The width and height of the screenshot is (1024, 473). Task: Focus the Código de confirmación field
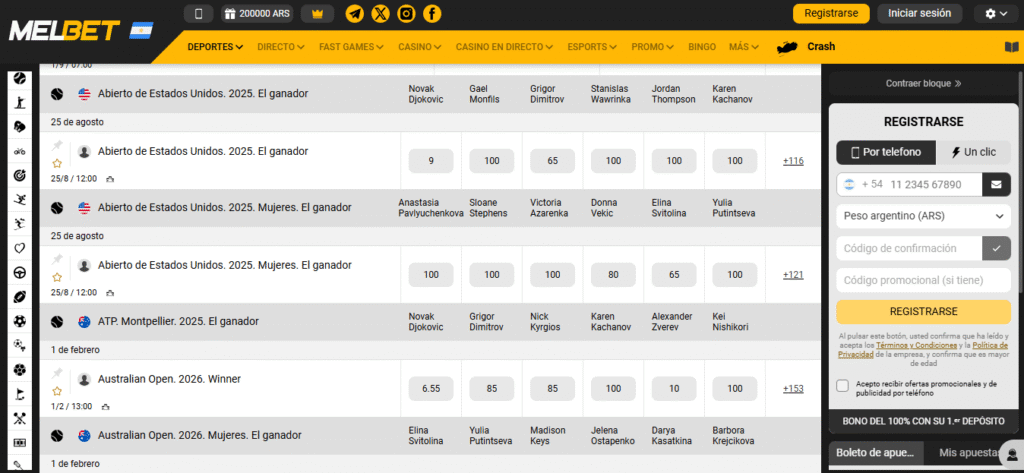tap(909, 248)
